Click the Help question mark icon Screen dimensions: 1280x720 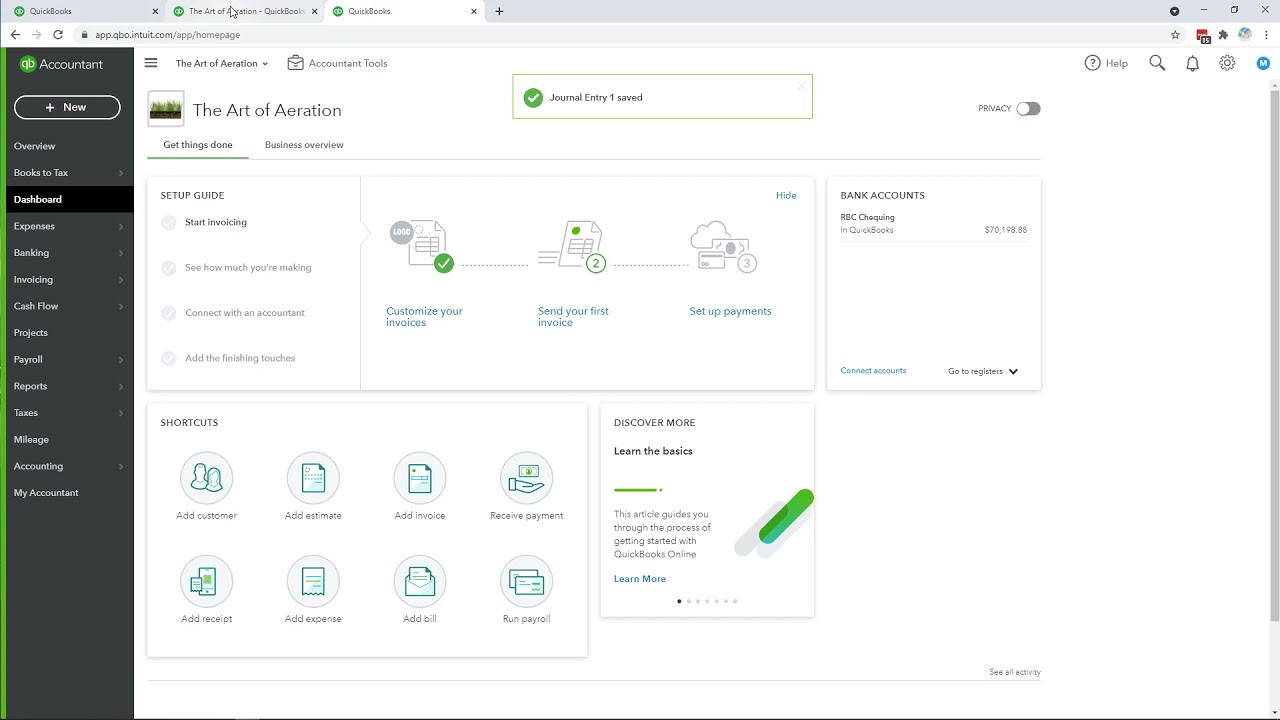tap(1093, 63)
